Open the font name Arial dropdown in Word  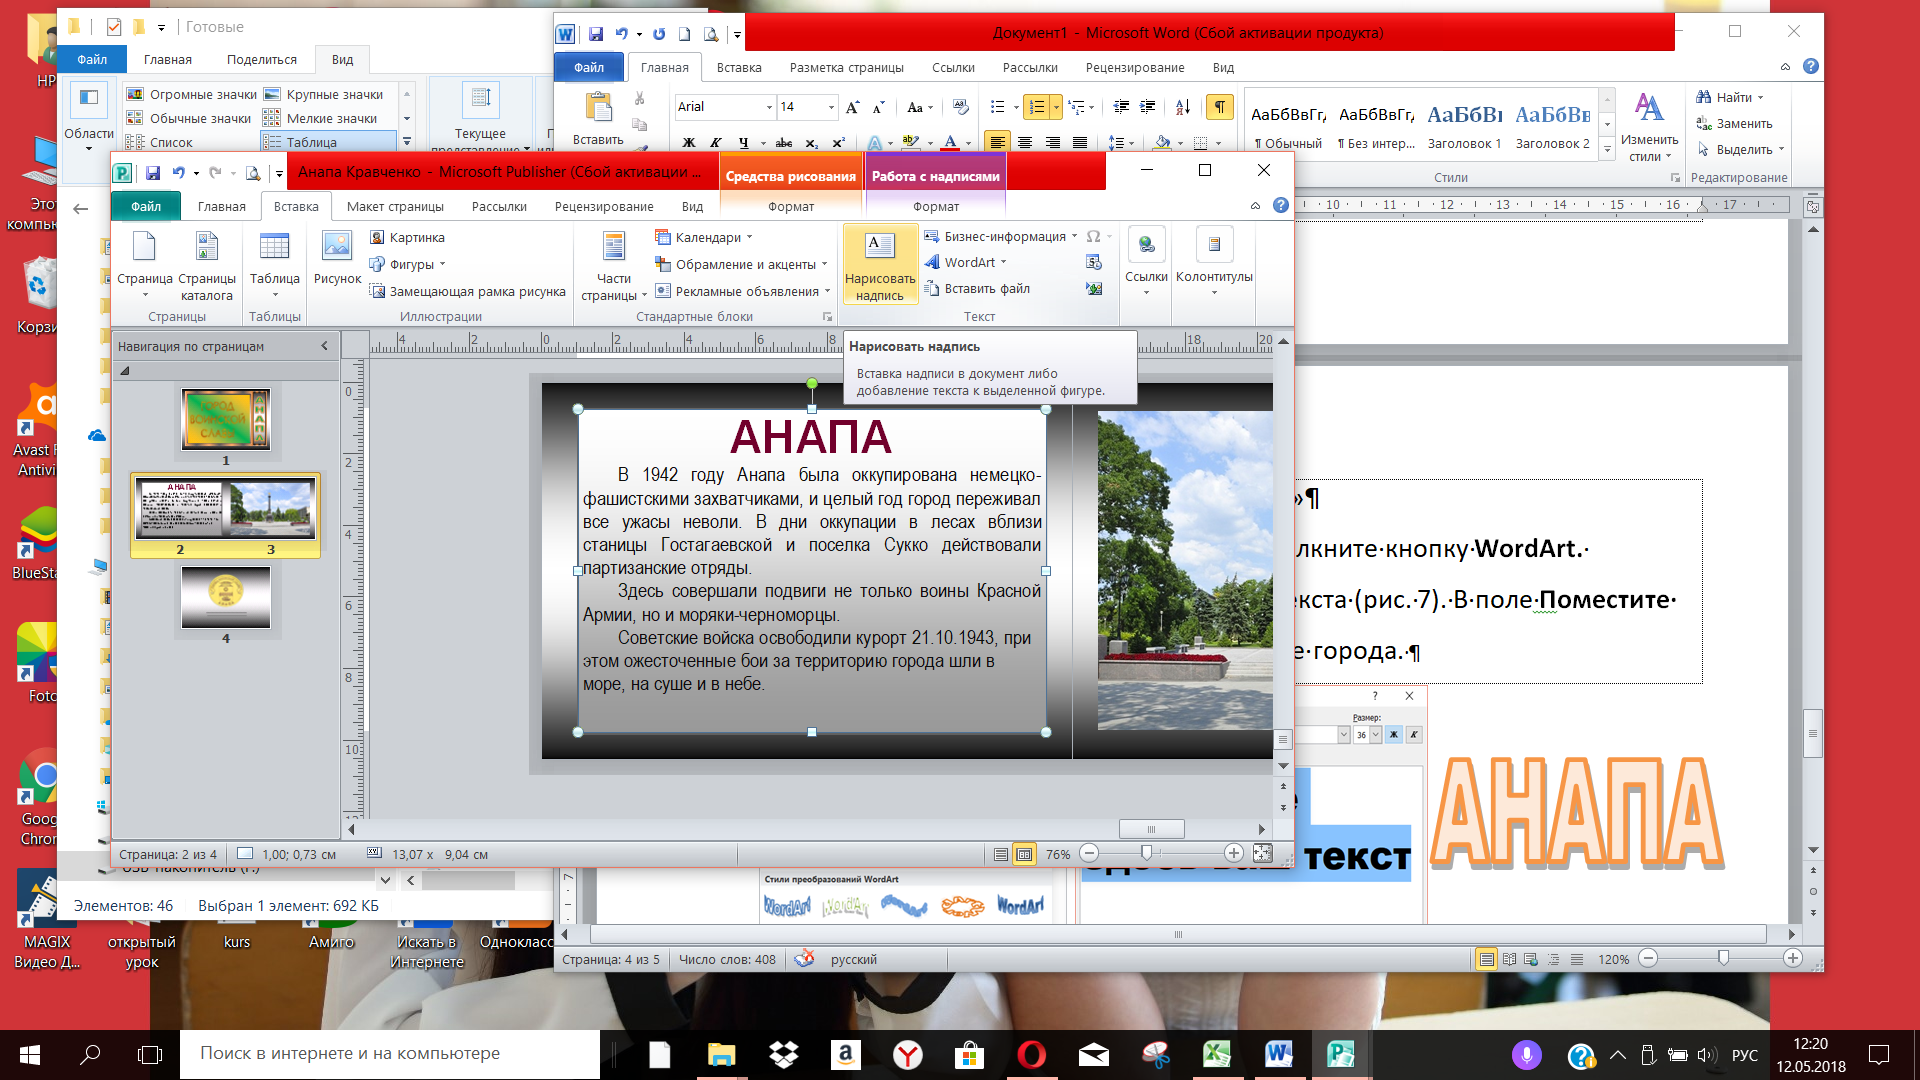click(769, 107)
